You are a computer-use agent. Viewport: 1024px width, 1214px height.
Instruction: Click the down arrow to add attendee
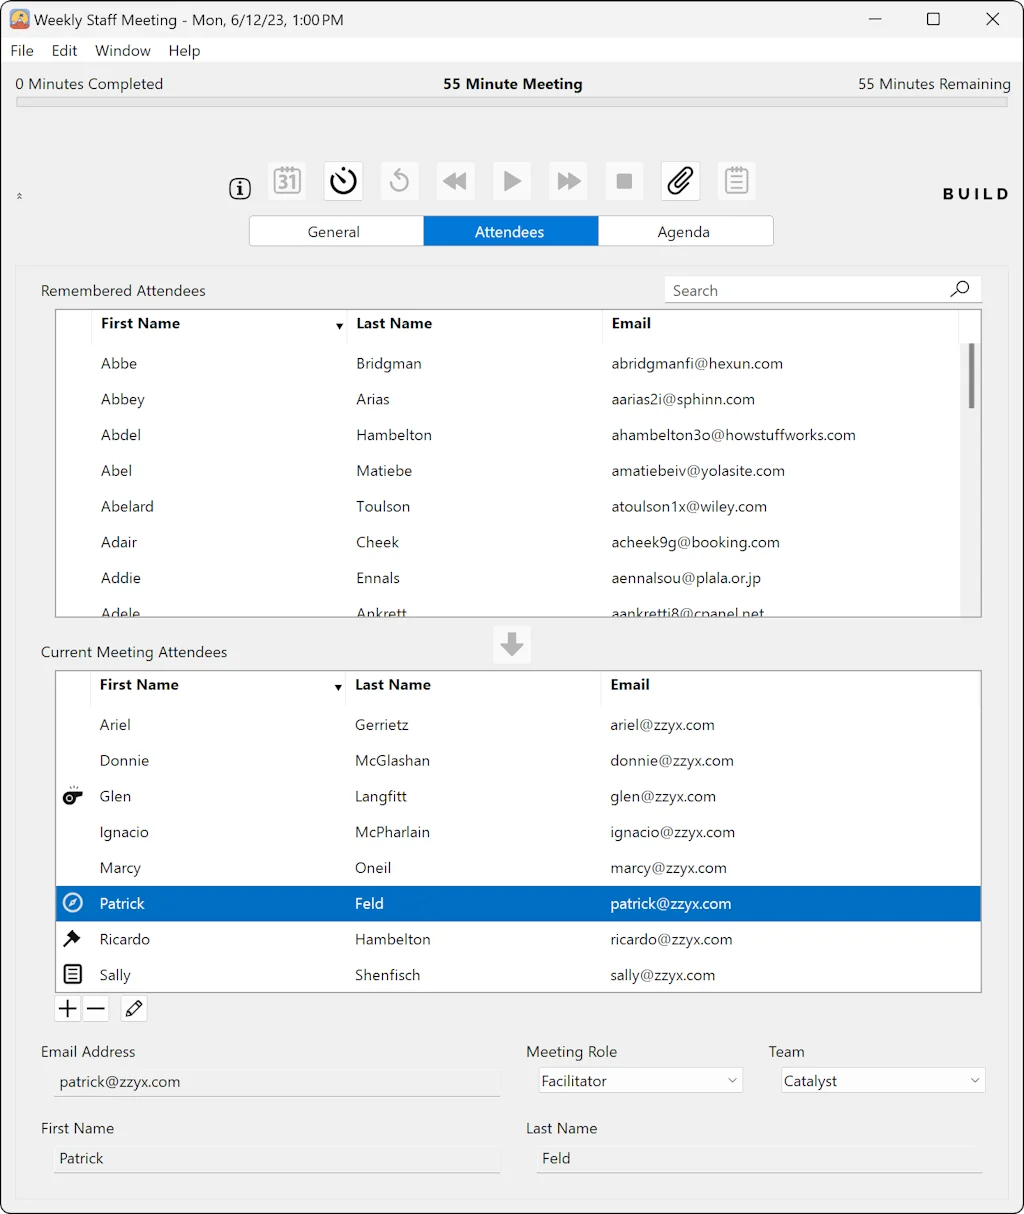pos(512,645)
